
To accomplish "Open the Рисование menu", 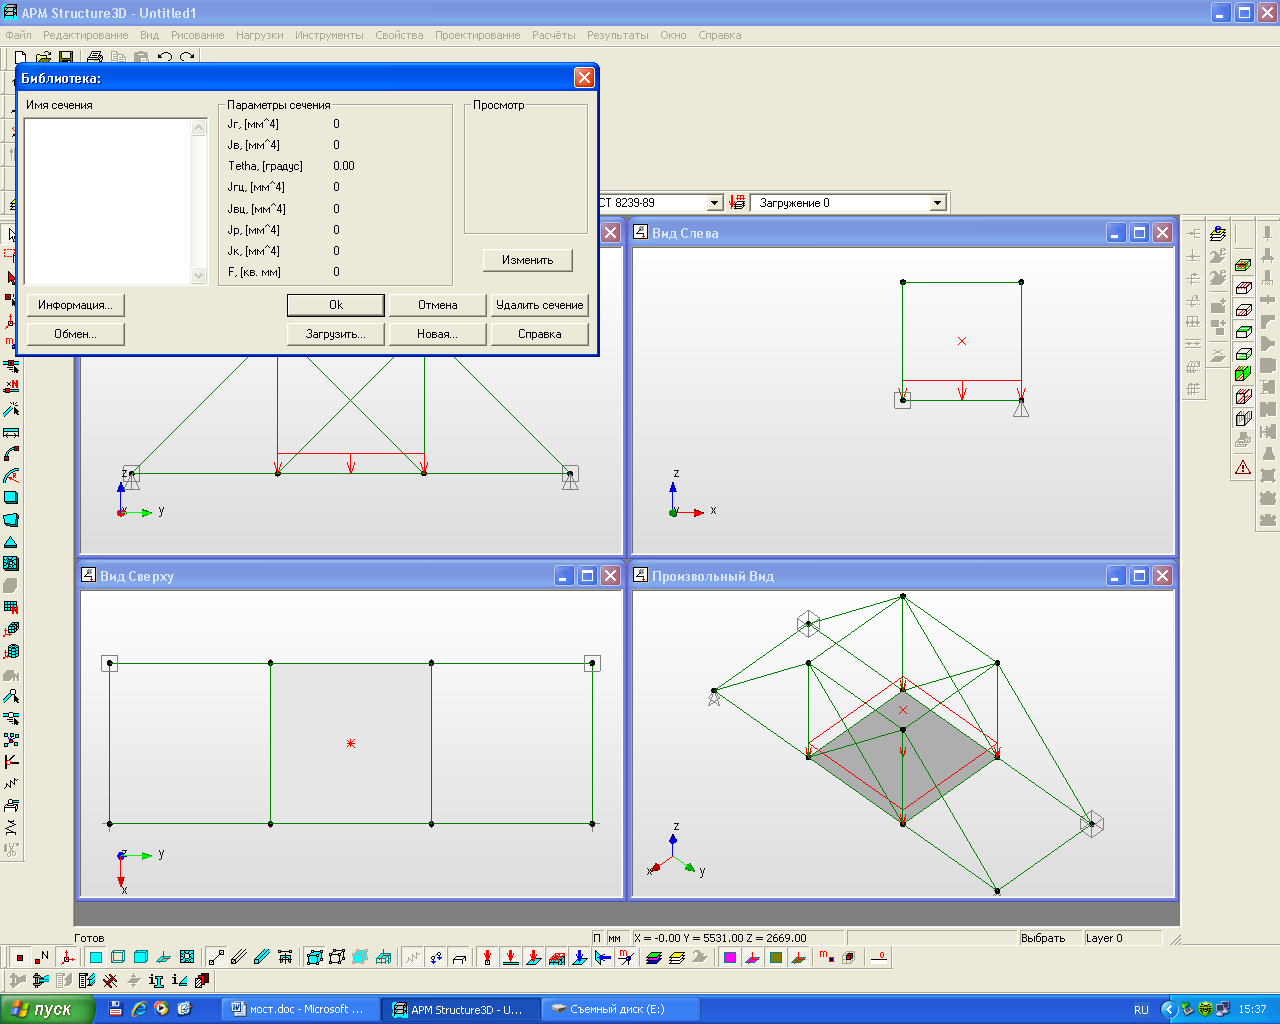I will point(197,35).
